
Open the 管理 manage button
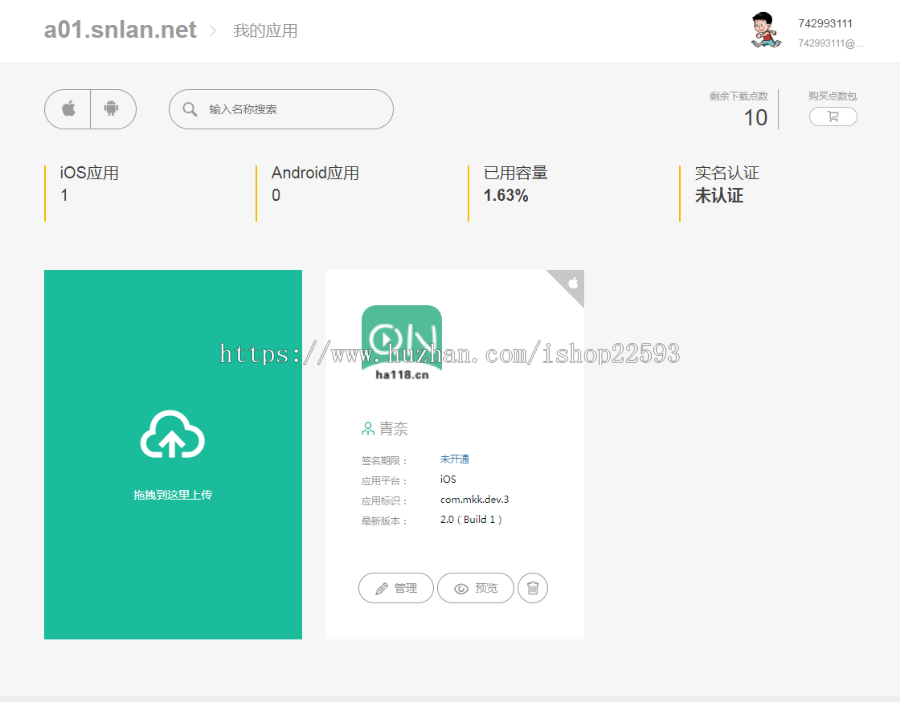pos(396,588)
